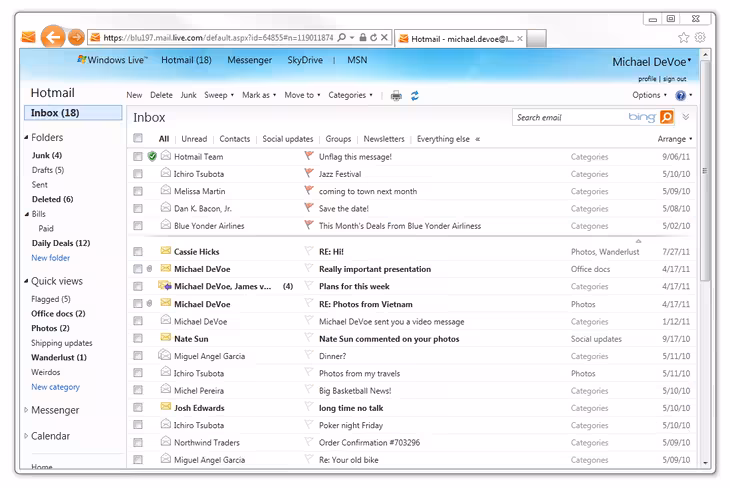Click the Junk toolbar button
This screenshot has width=730, height=488.
(188, 95)
